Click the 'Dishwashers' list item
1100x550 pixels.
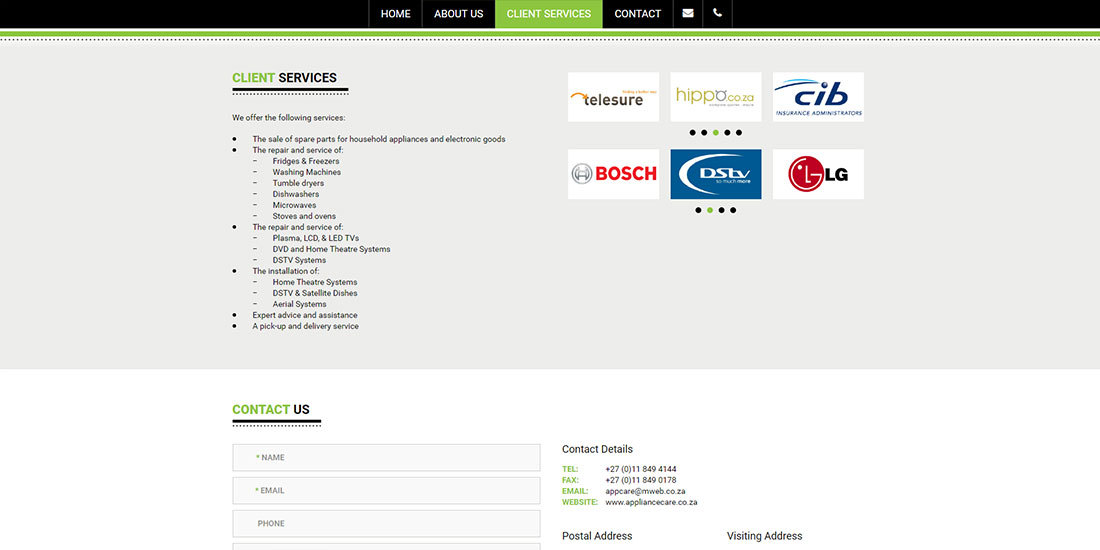(296, 194)
